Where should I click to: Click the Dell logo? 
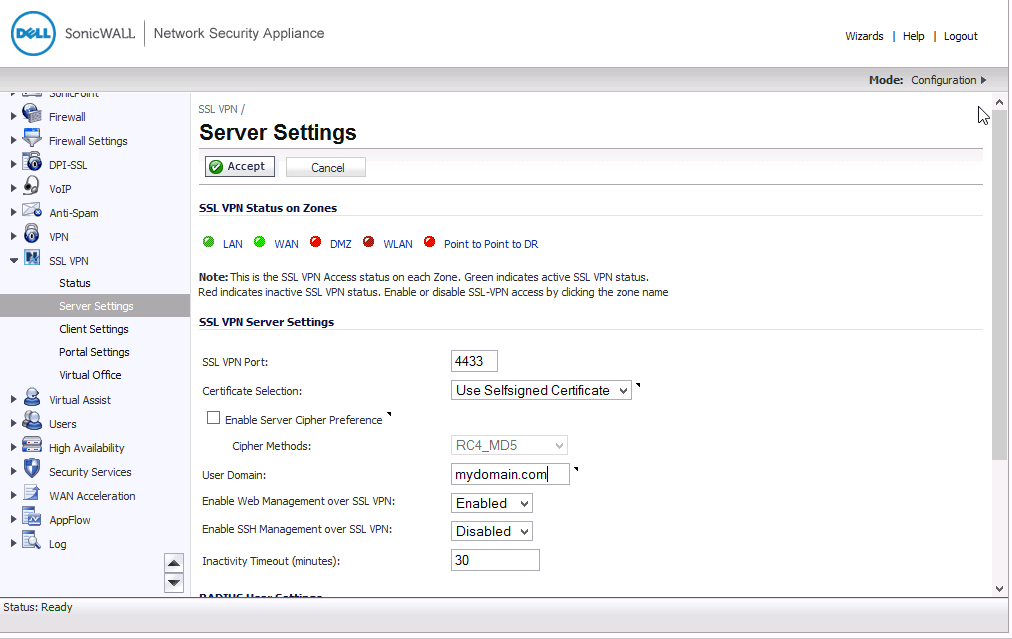click(34, 34)
